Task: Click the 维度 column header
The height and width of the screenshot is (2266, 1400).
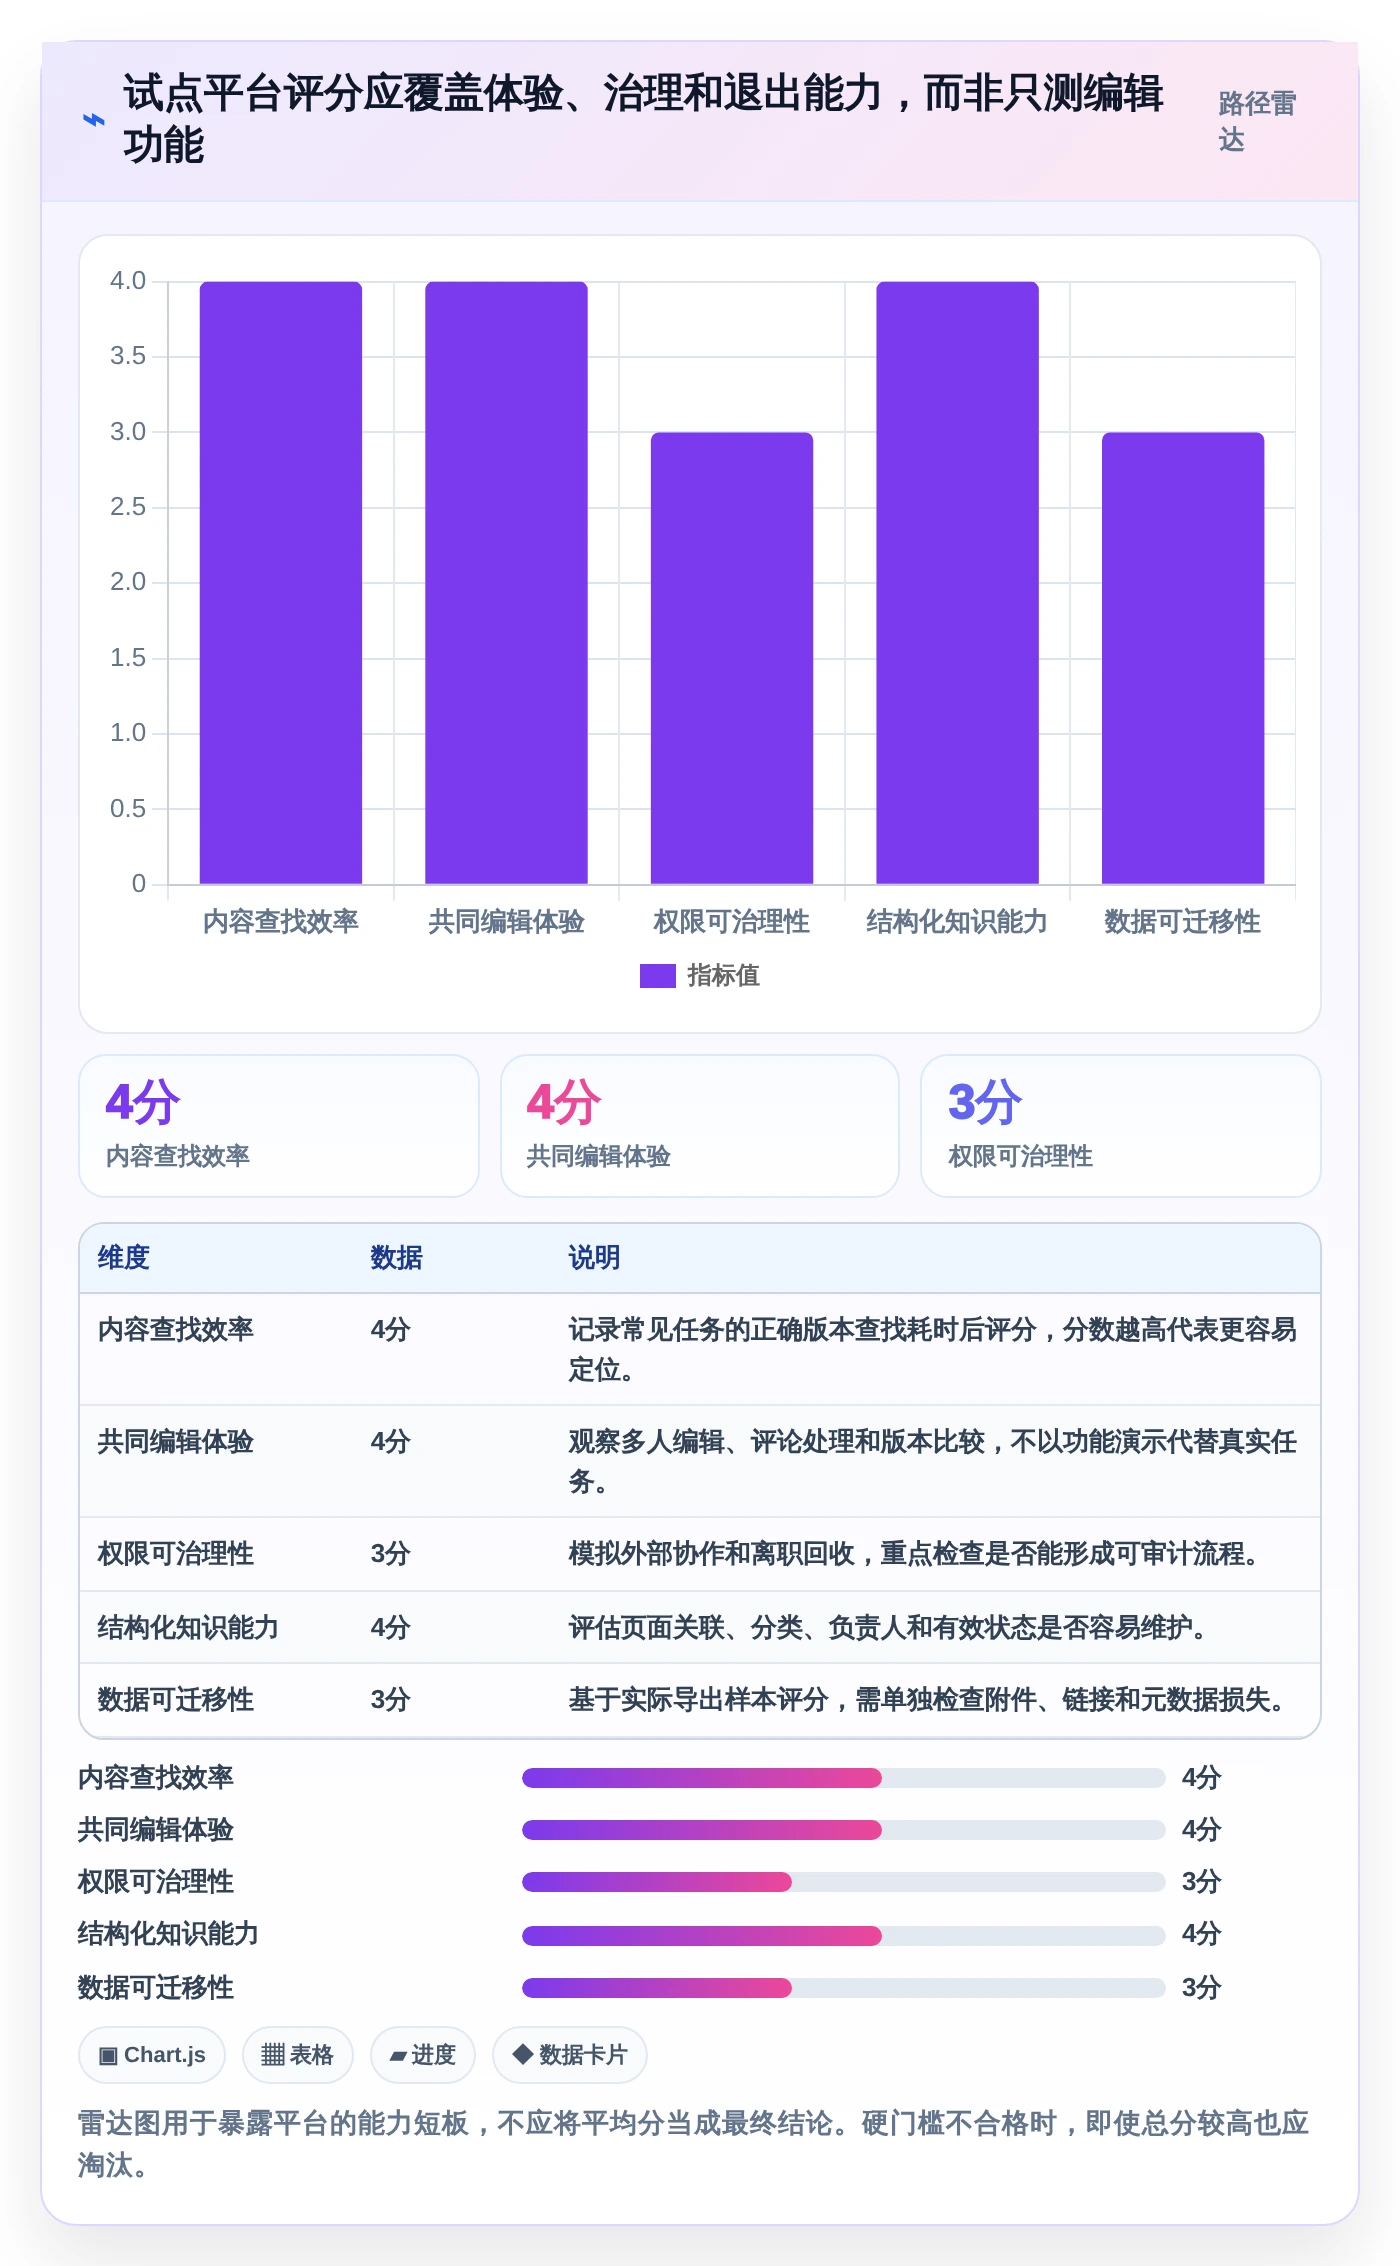Action: 124,1258
